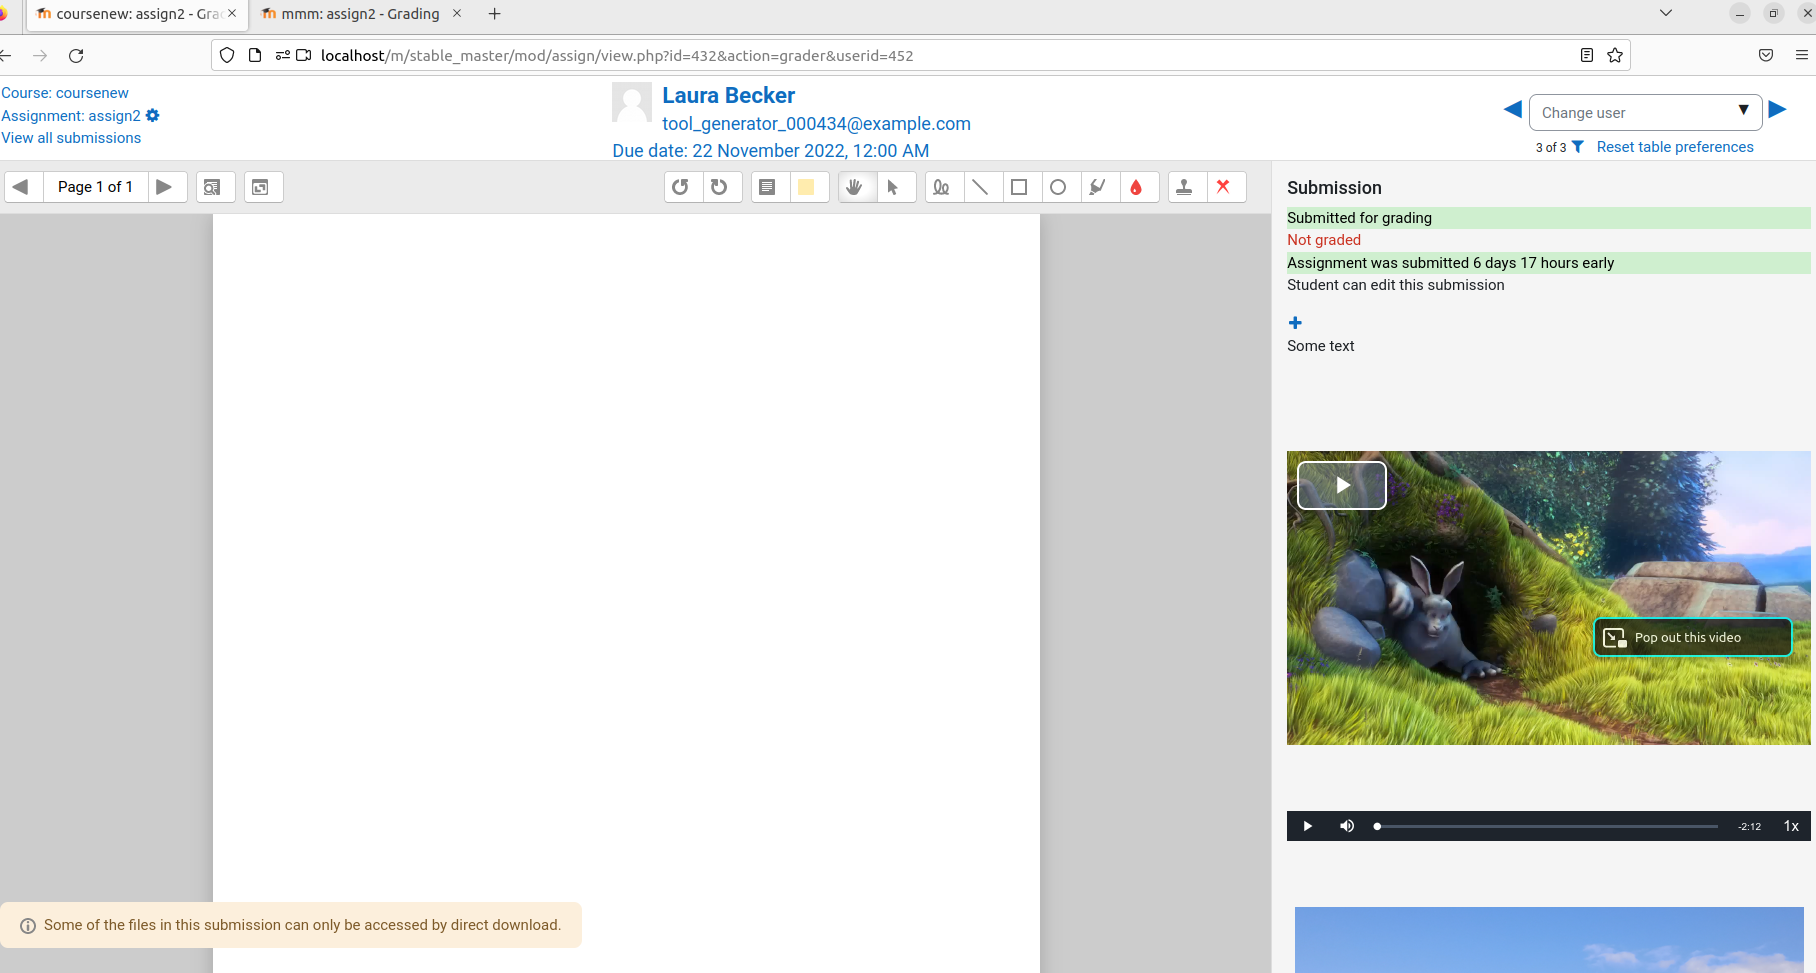Open the Assignment: assign2 link
The image size is (1816, 973).
tap(71, 116)
